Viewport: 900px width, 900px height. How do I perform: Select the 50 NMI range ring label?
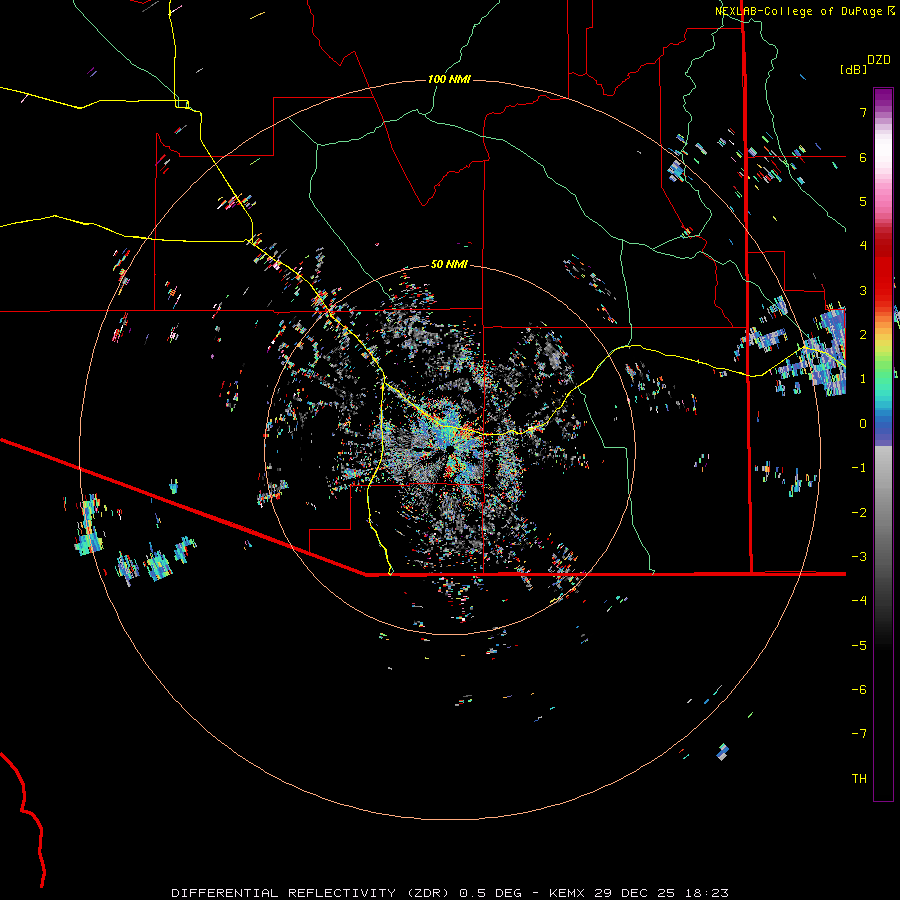(x=449, y=264)
